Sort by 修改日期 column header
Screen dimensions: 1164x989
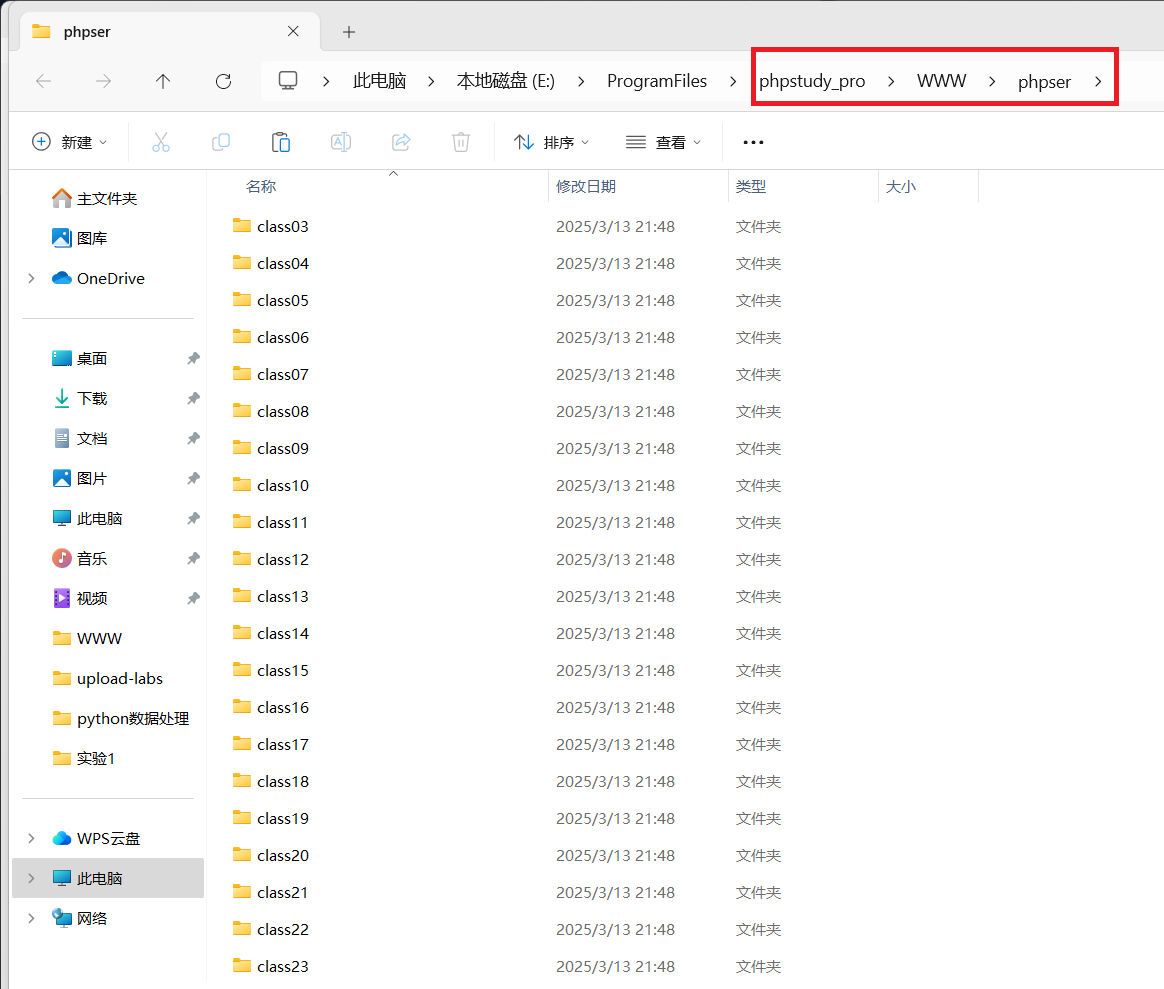(x=586, y=186)
